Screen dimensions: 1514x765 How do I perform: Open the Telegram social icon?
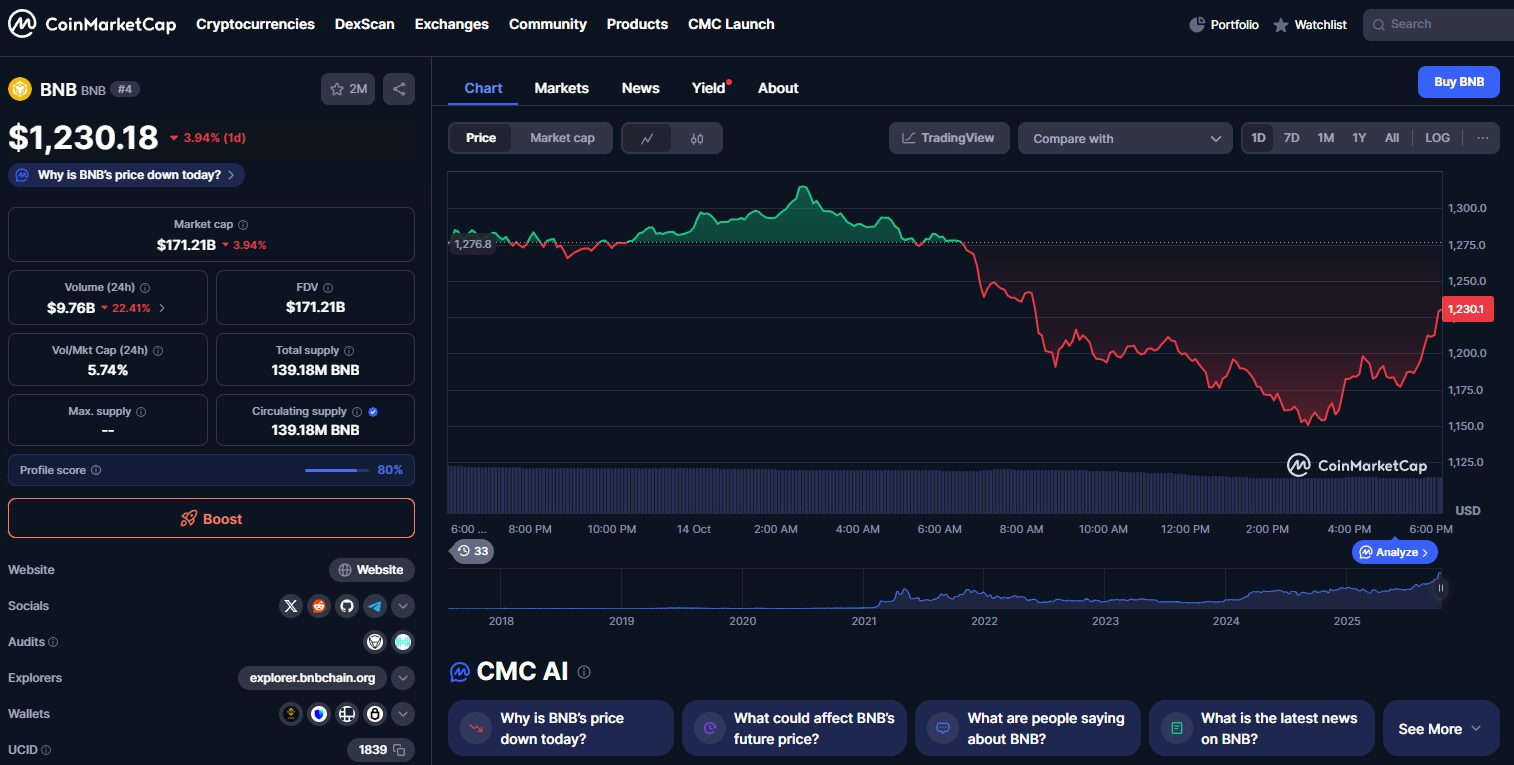pyautogui.click(x=375, y=606)
